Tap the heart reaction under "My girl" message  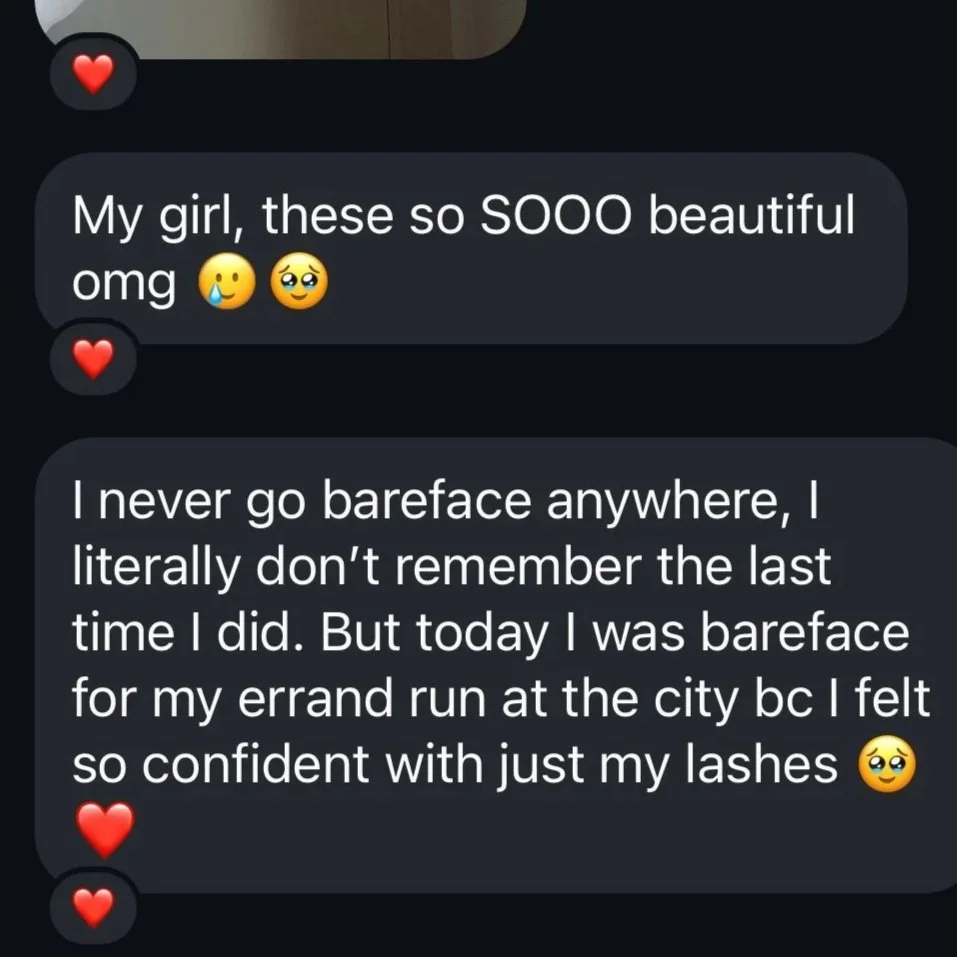(93, 359)
